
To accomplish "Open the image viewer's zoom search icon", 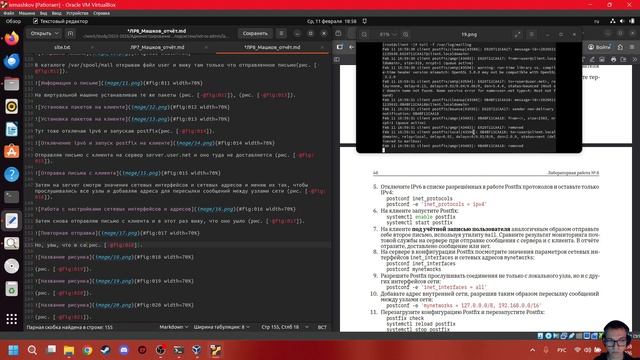I will pyautogui.click(x=364, y=35).
